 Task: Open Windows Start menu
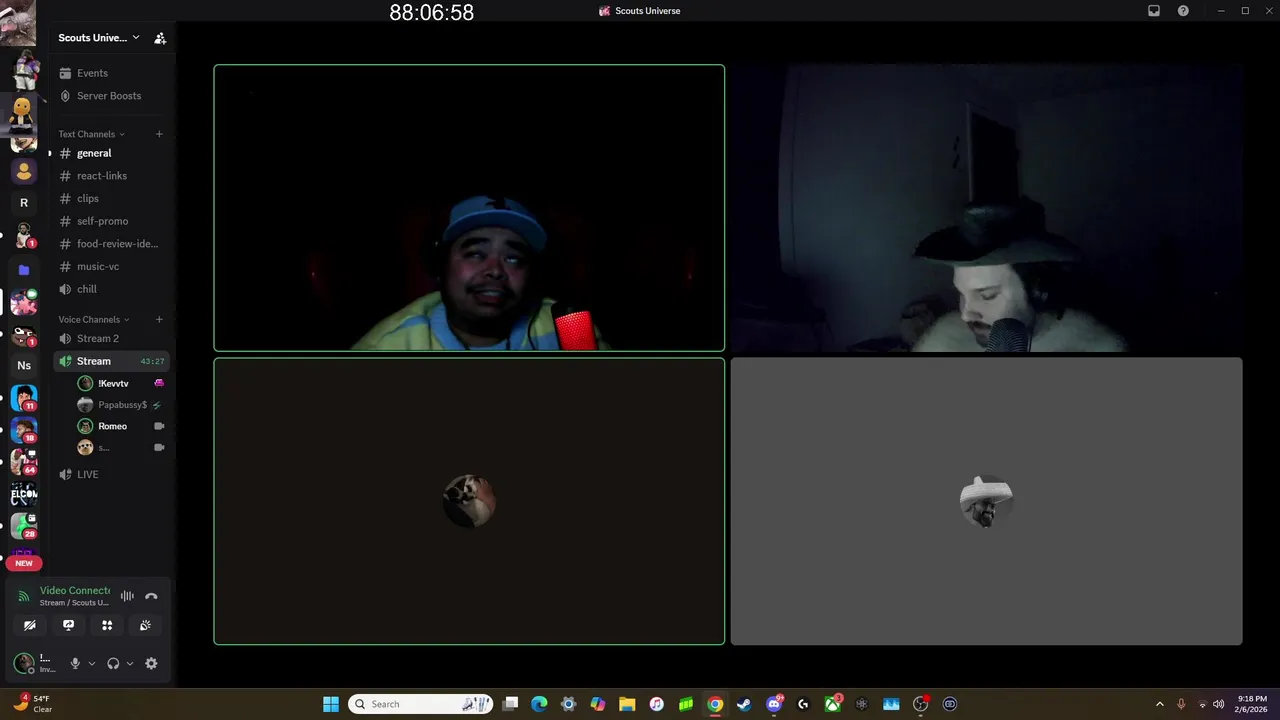(331, 704)
